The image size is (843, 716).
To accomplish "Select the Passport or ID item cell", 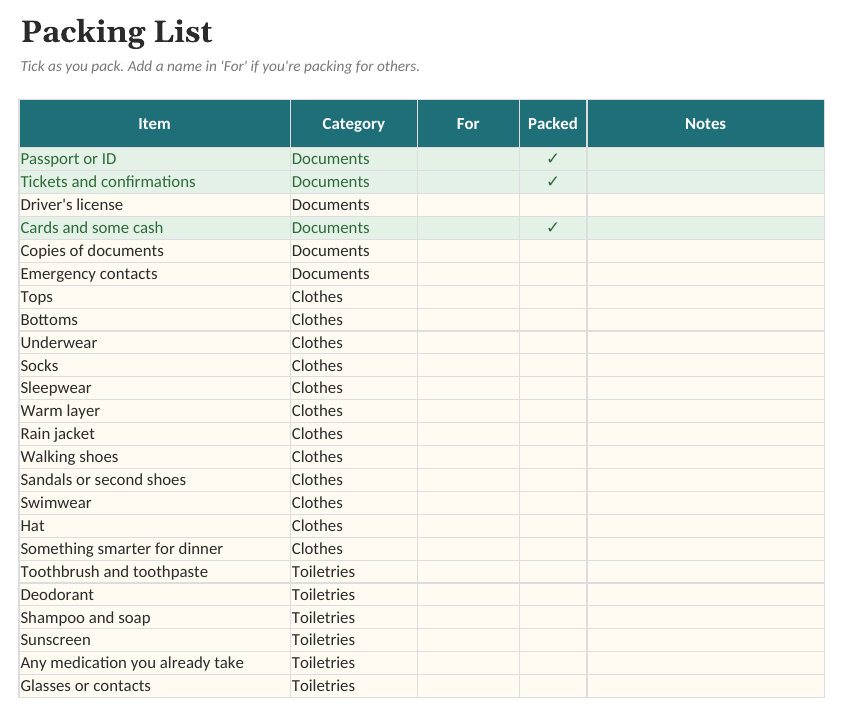I will click(155, 159).
